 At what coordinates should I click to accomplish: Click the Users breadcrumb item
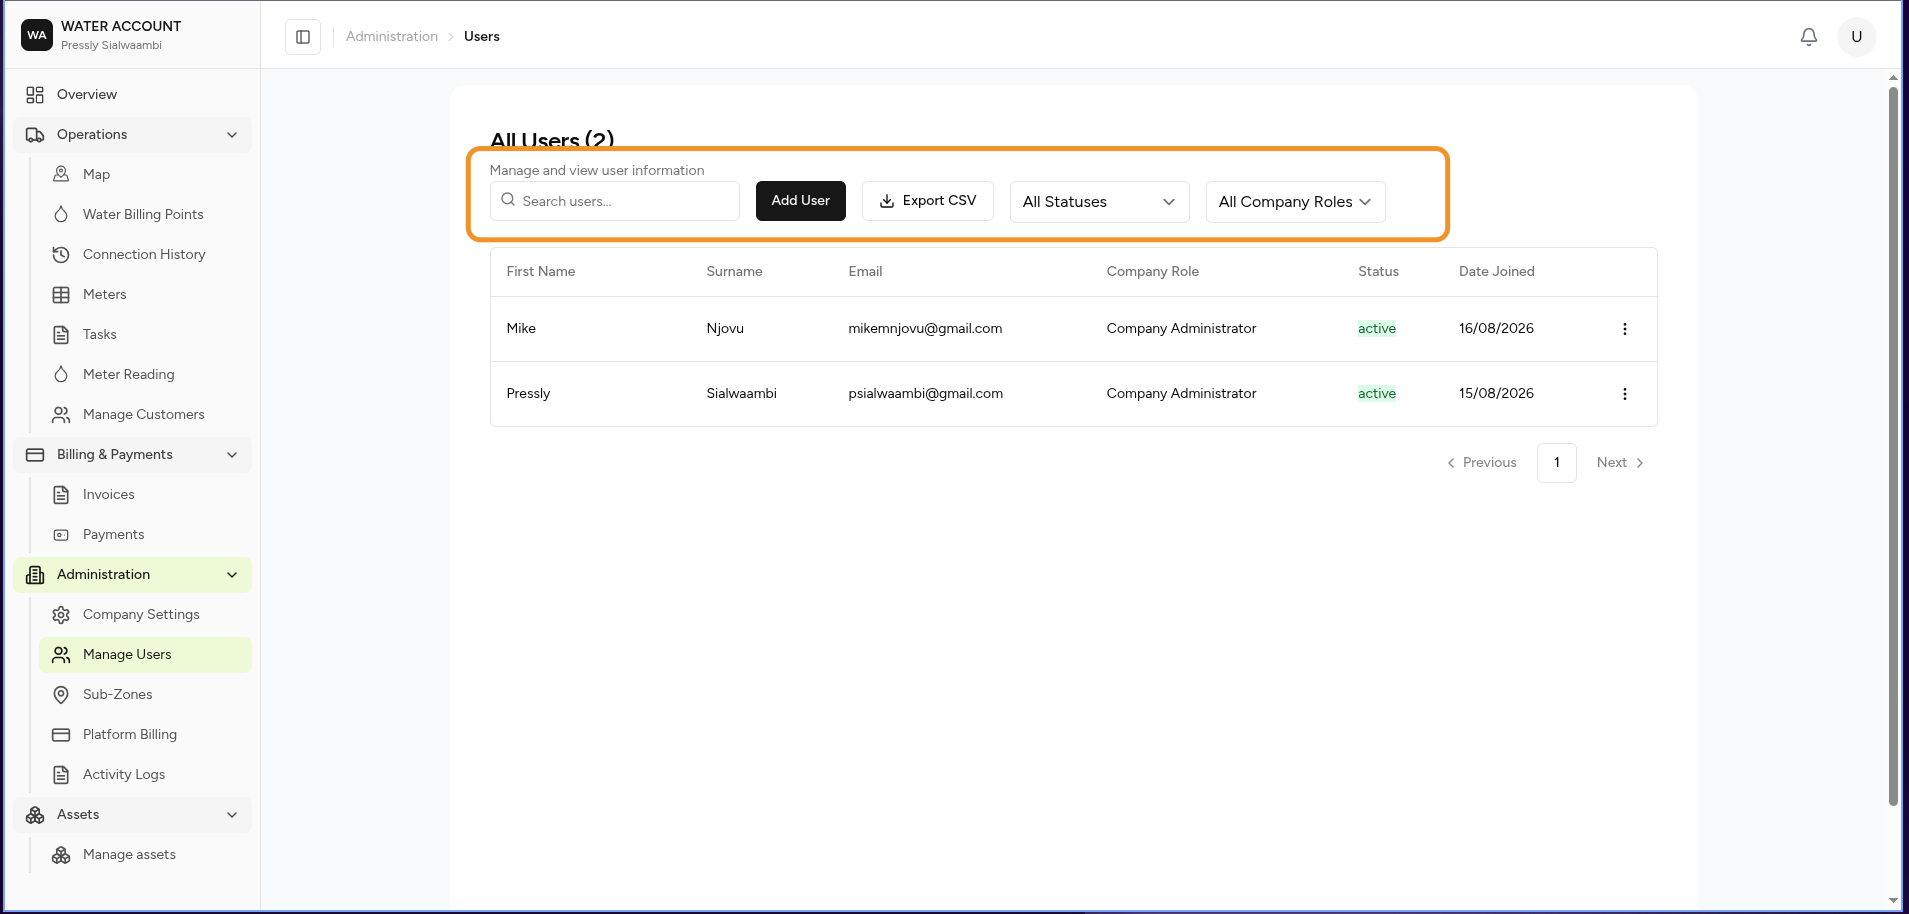pos(481,36)
